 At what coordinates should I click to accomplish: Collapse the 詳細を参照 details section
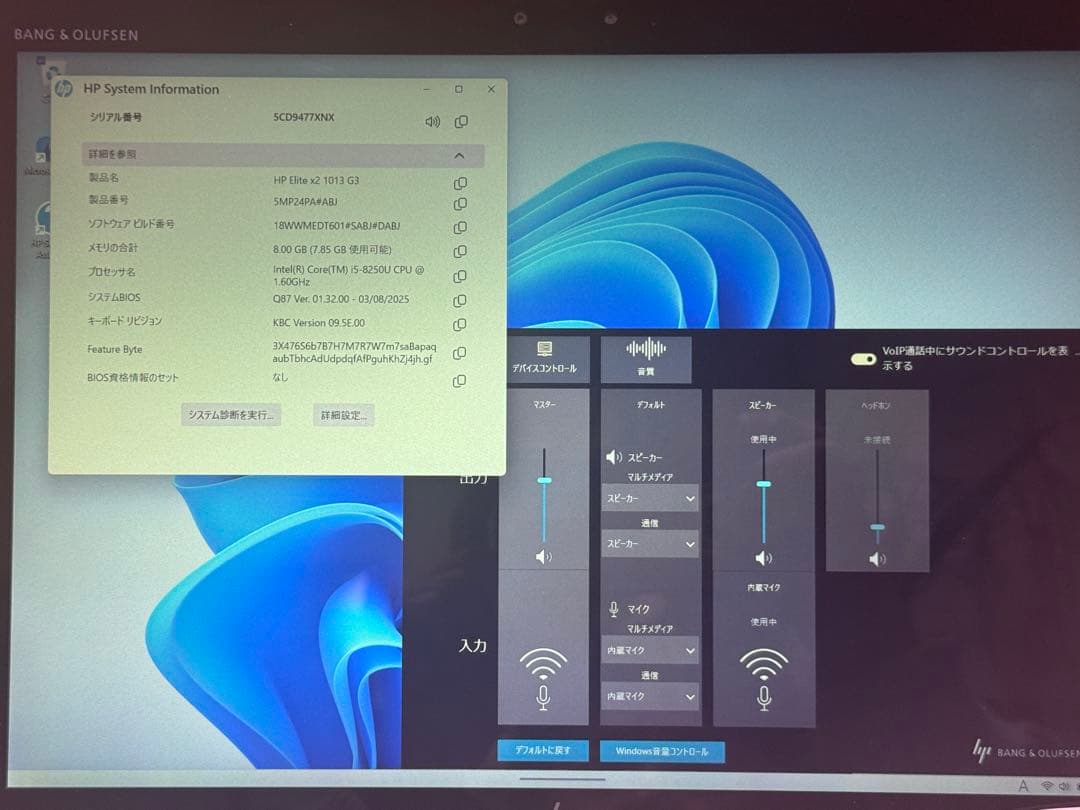click(459, 156)
